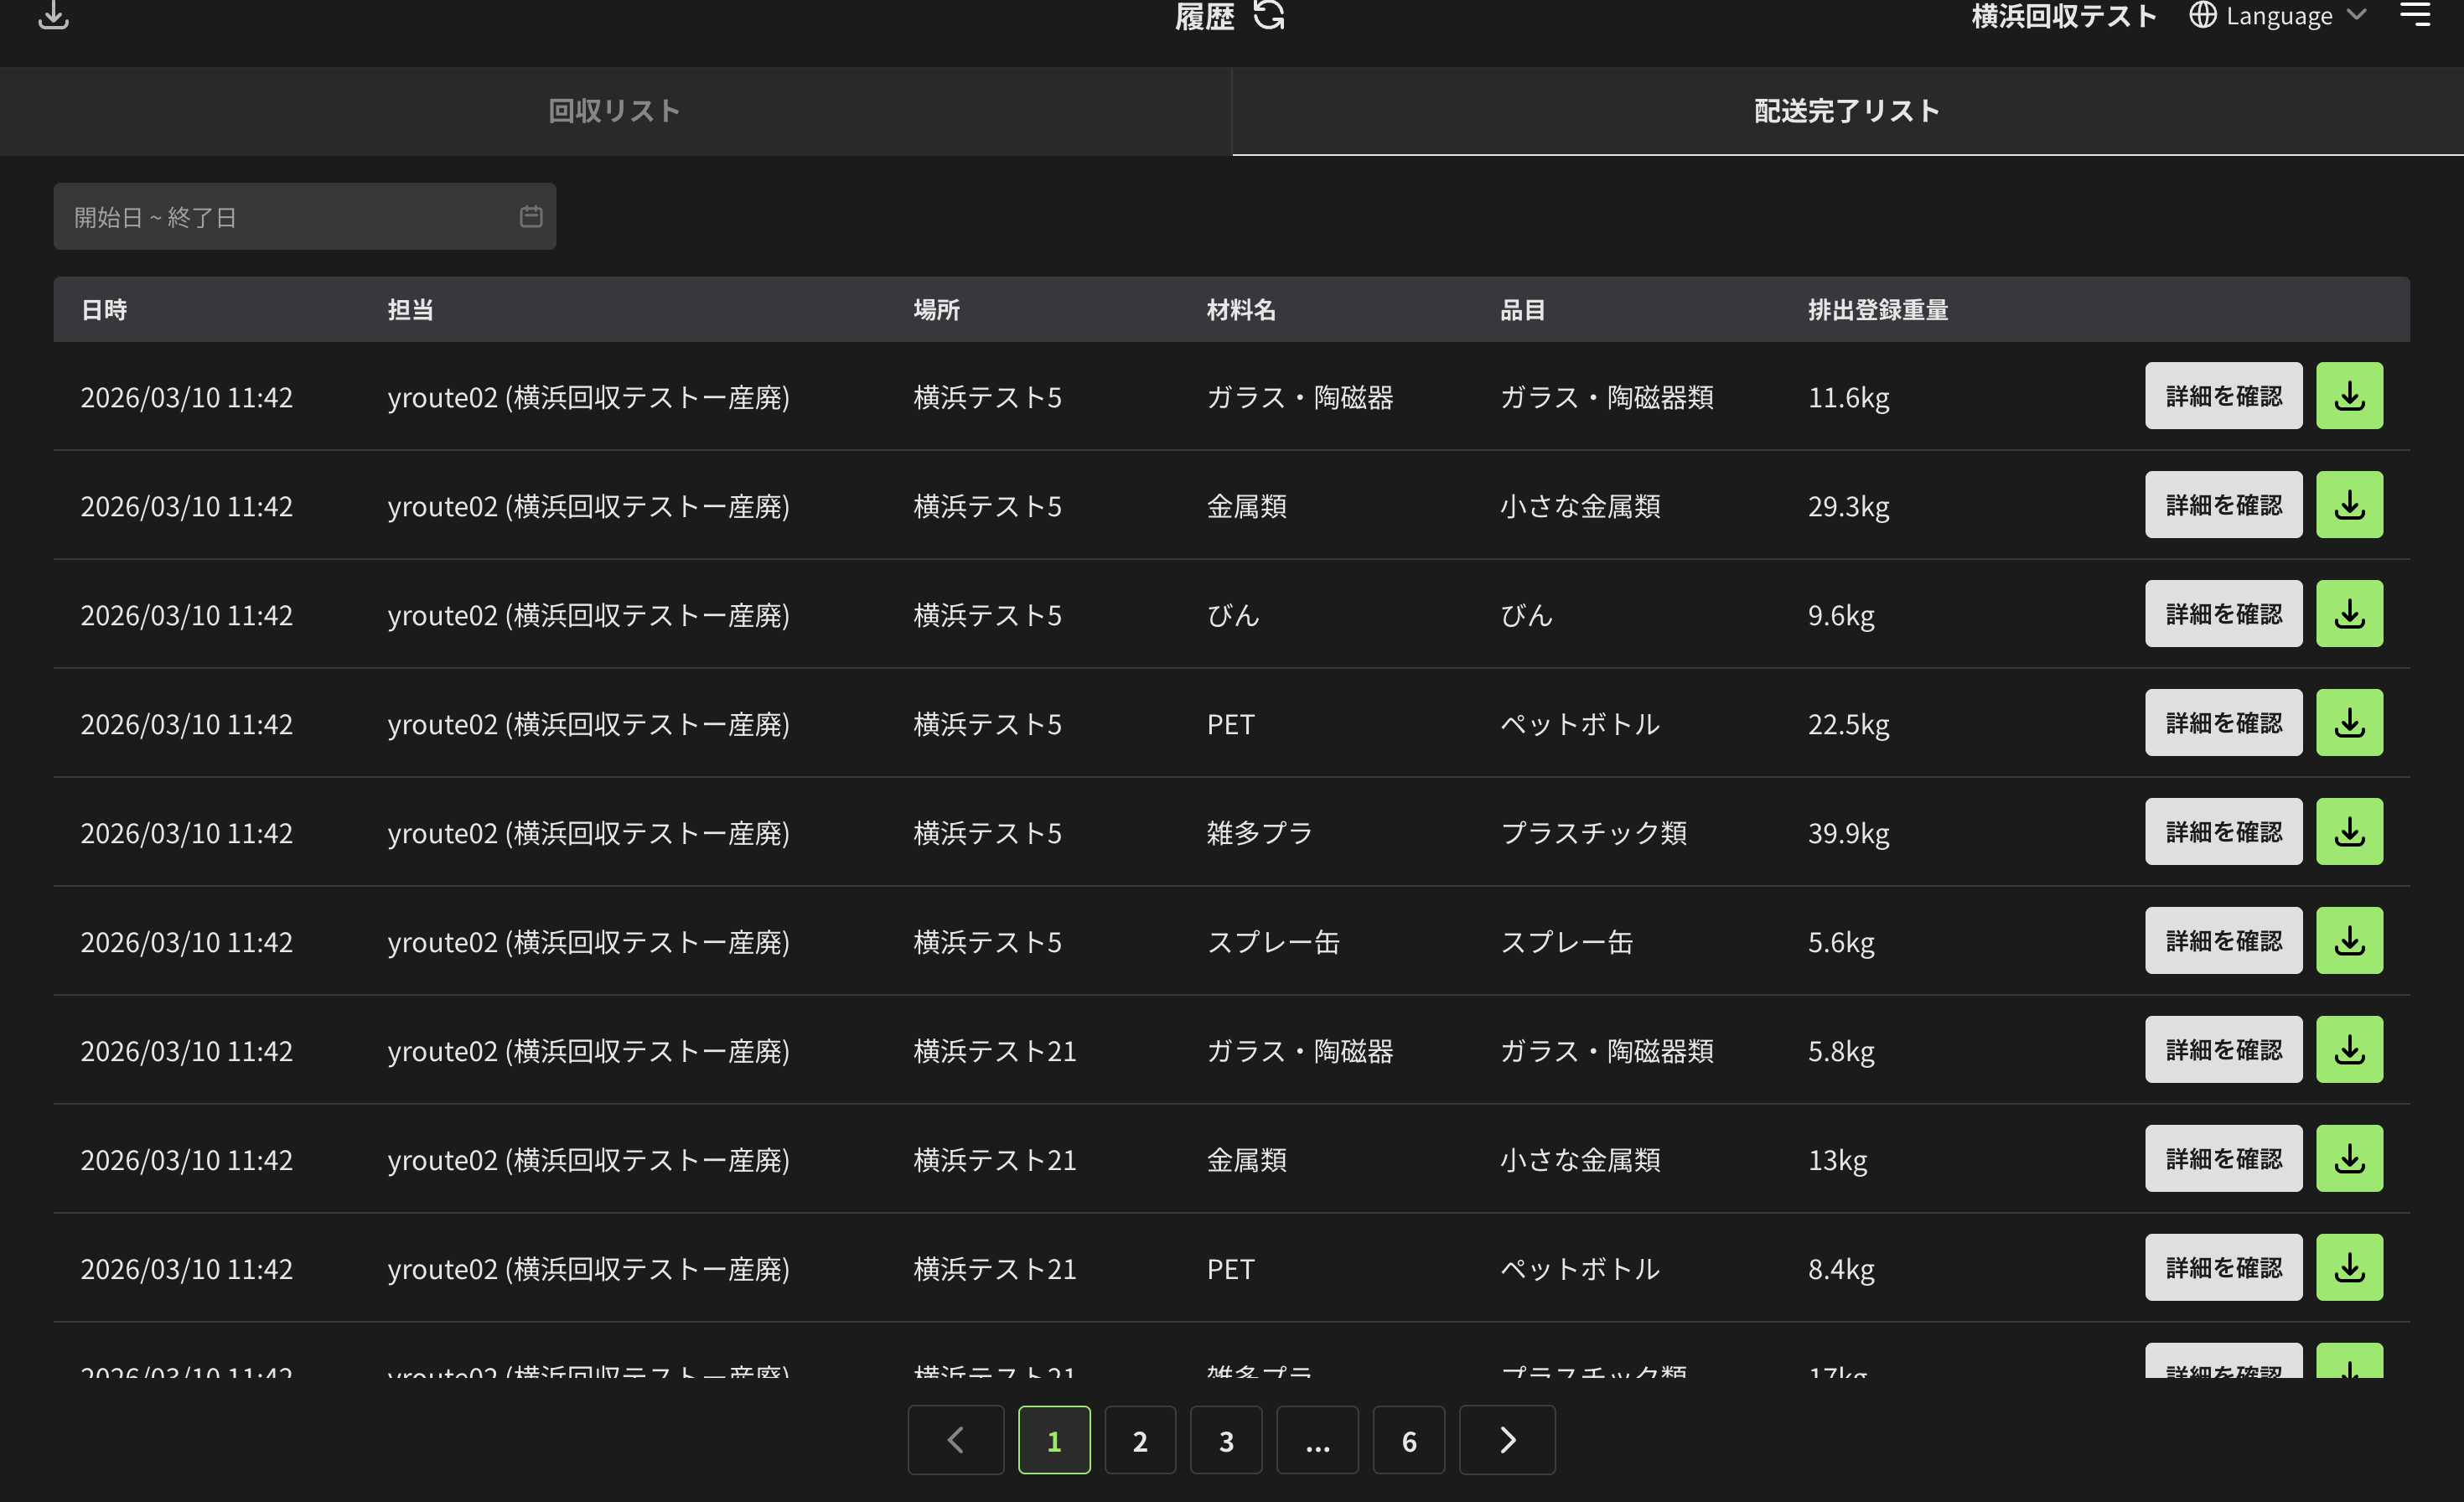Click 横浜テスト5 in the 11.6kg row

988,397
